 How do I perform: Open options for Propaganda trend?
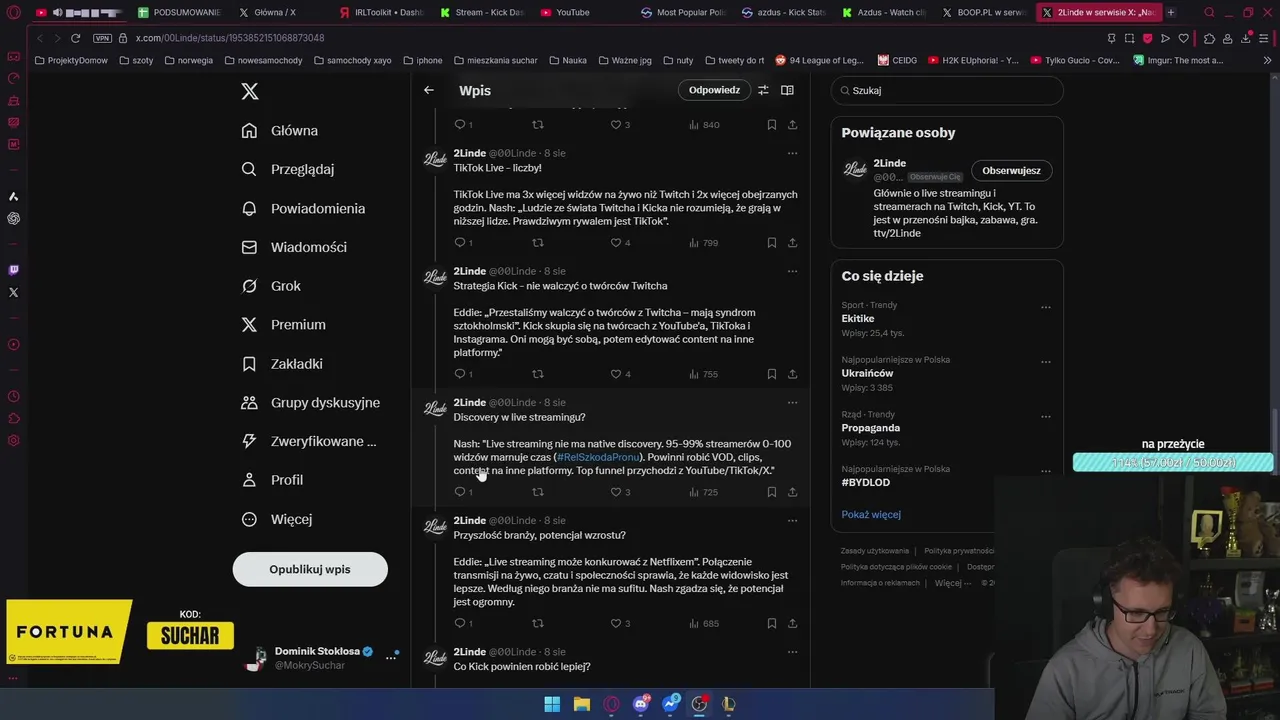tap(1045, 416)
